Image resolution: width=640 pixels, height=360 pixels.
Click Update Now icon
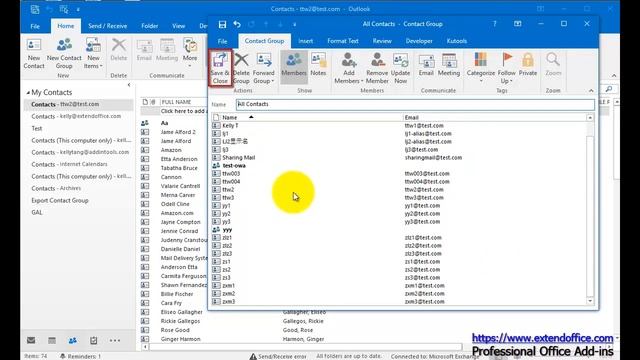400,68
